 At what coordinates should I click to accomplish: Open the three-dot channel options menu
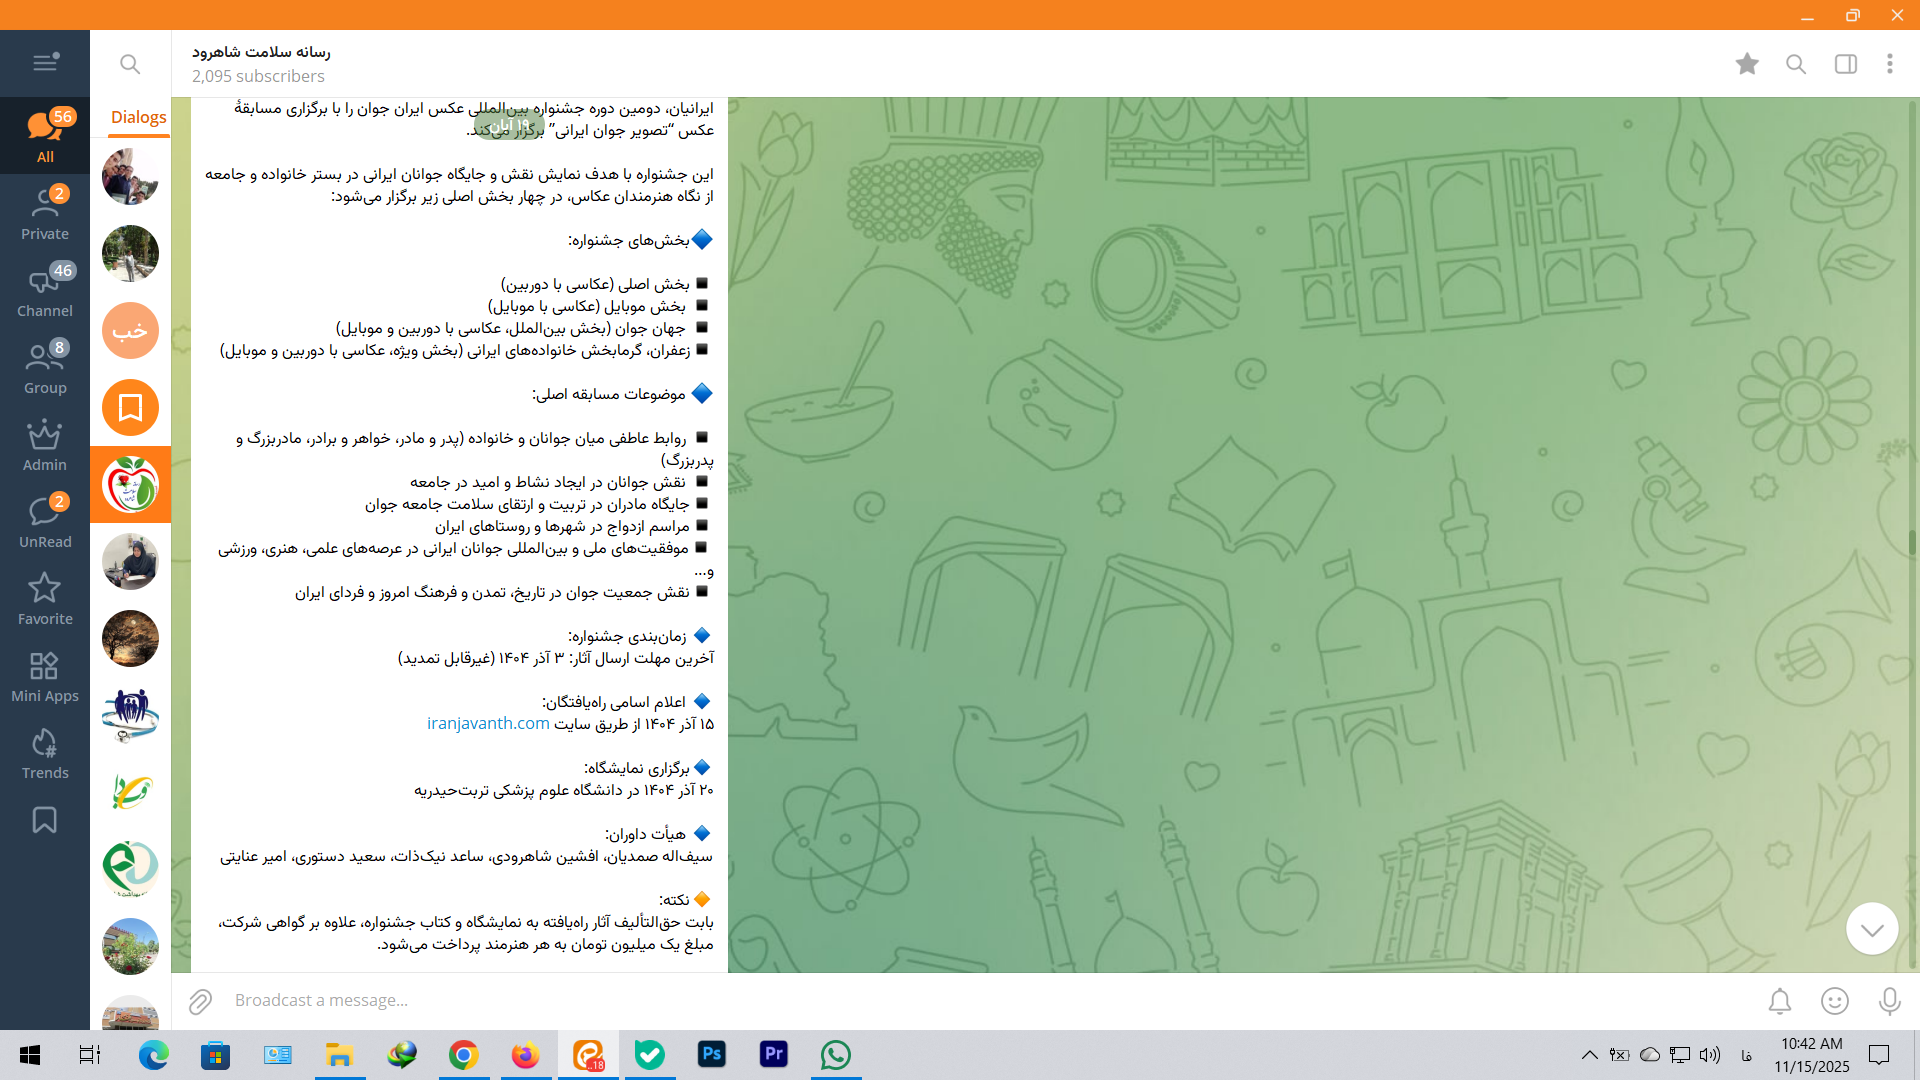point(1889,64)
